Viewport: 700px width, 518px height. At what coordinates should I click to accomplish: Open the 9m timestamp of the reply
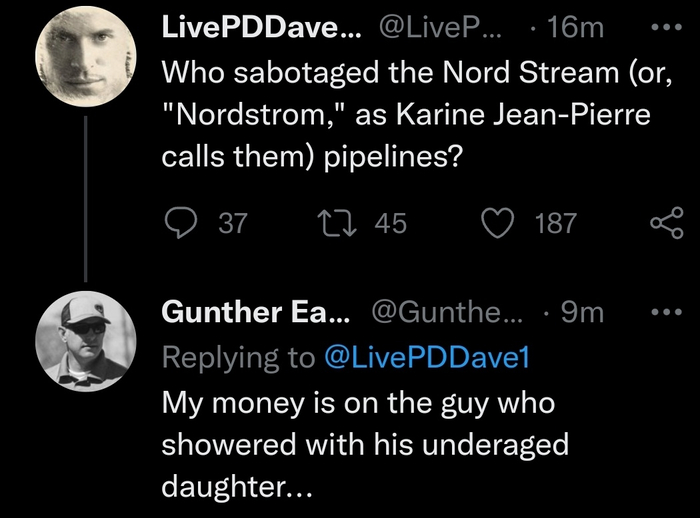582,313
